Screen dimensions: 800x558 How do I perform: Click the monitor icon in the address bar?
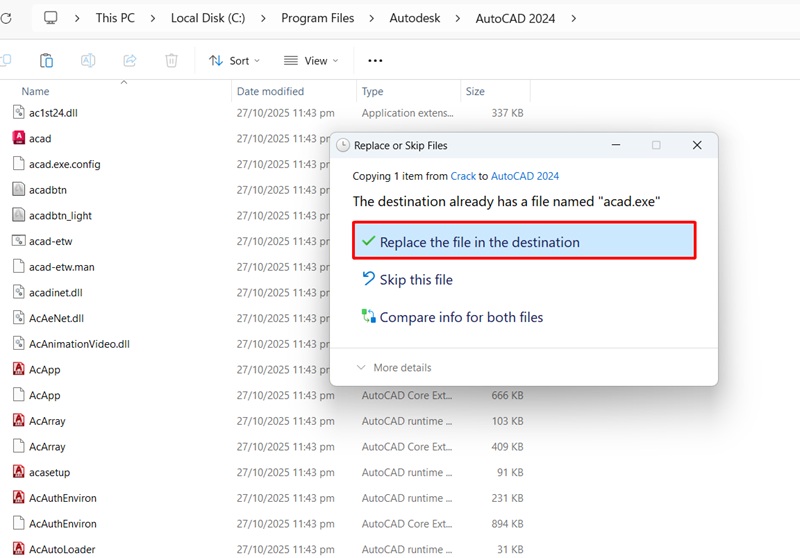click(51, 18)
